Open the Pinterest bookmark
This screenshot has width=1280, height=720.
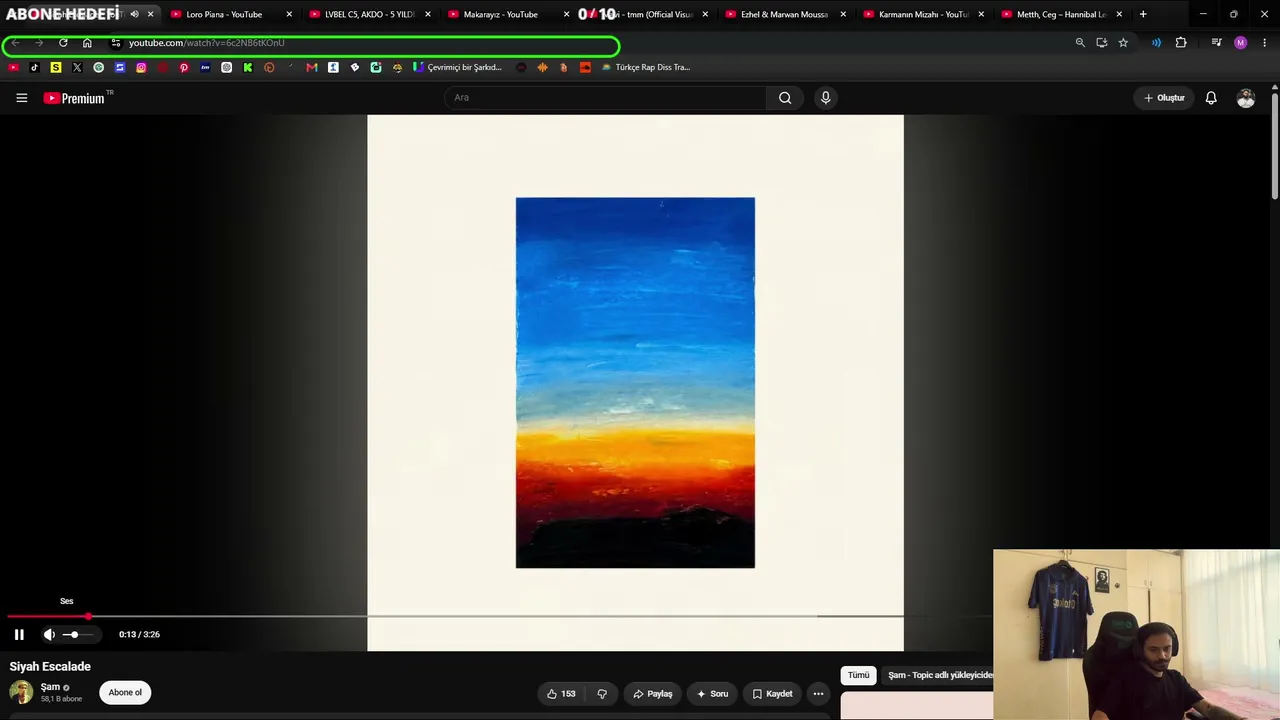click(184, 67)
